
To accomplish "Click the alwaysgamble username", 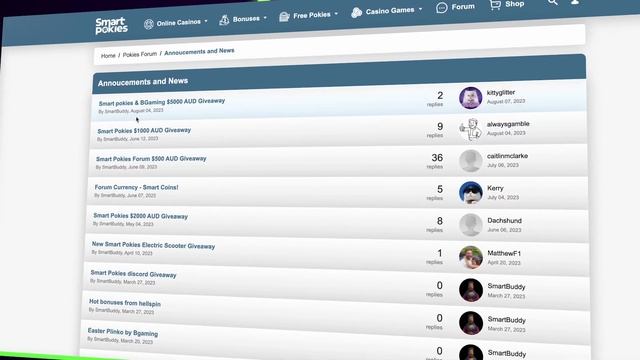I will (508, 124).
